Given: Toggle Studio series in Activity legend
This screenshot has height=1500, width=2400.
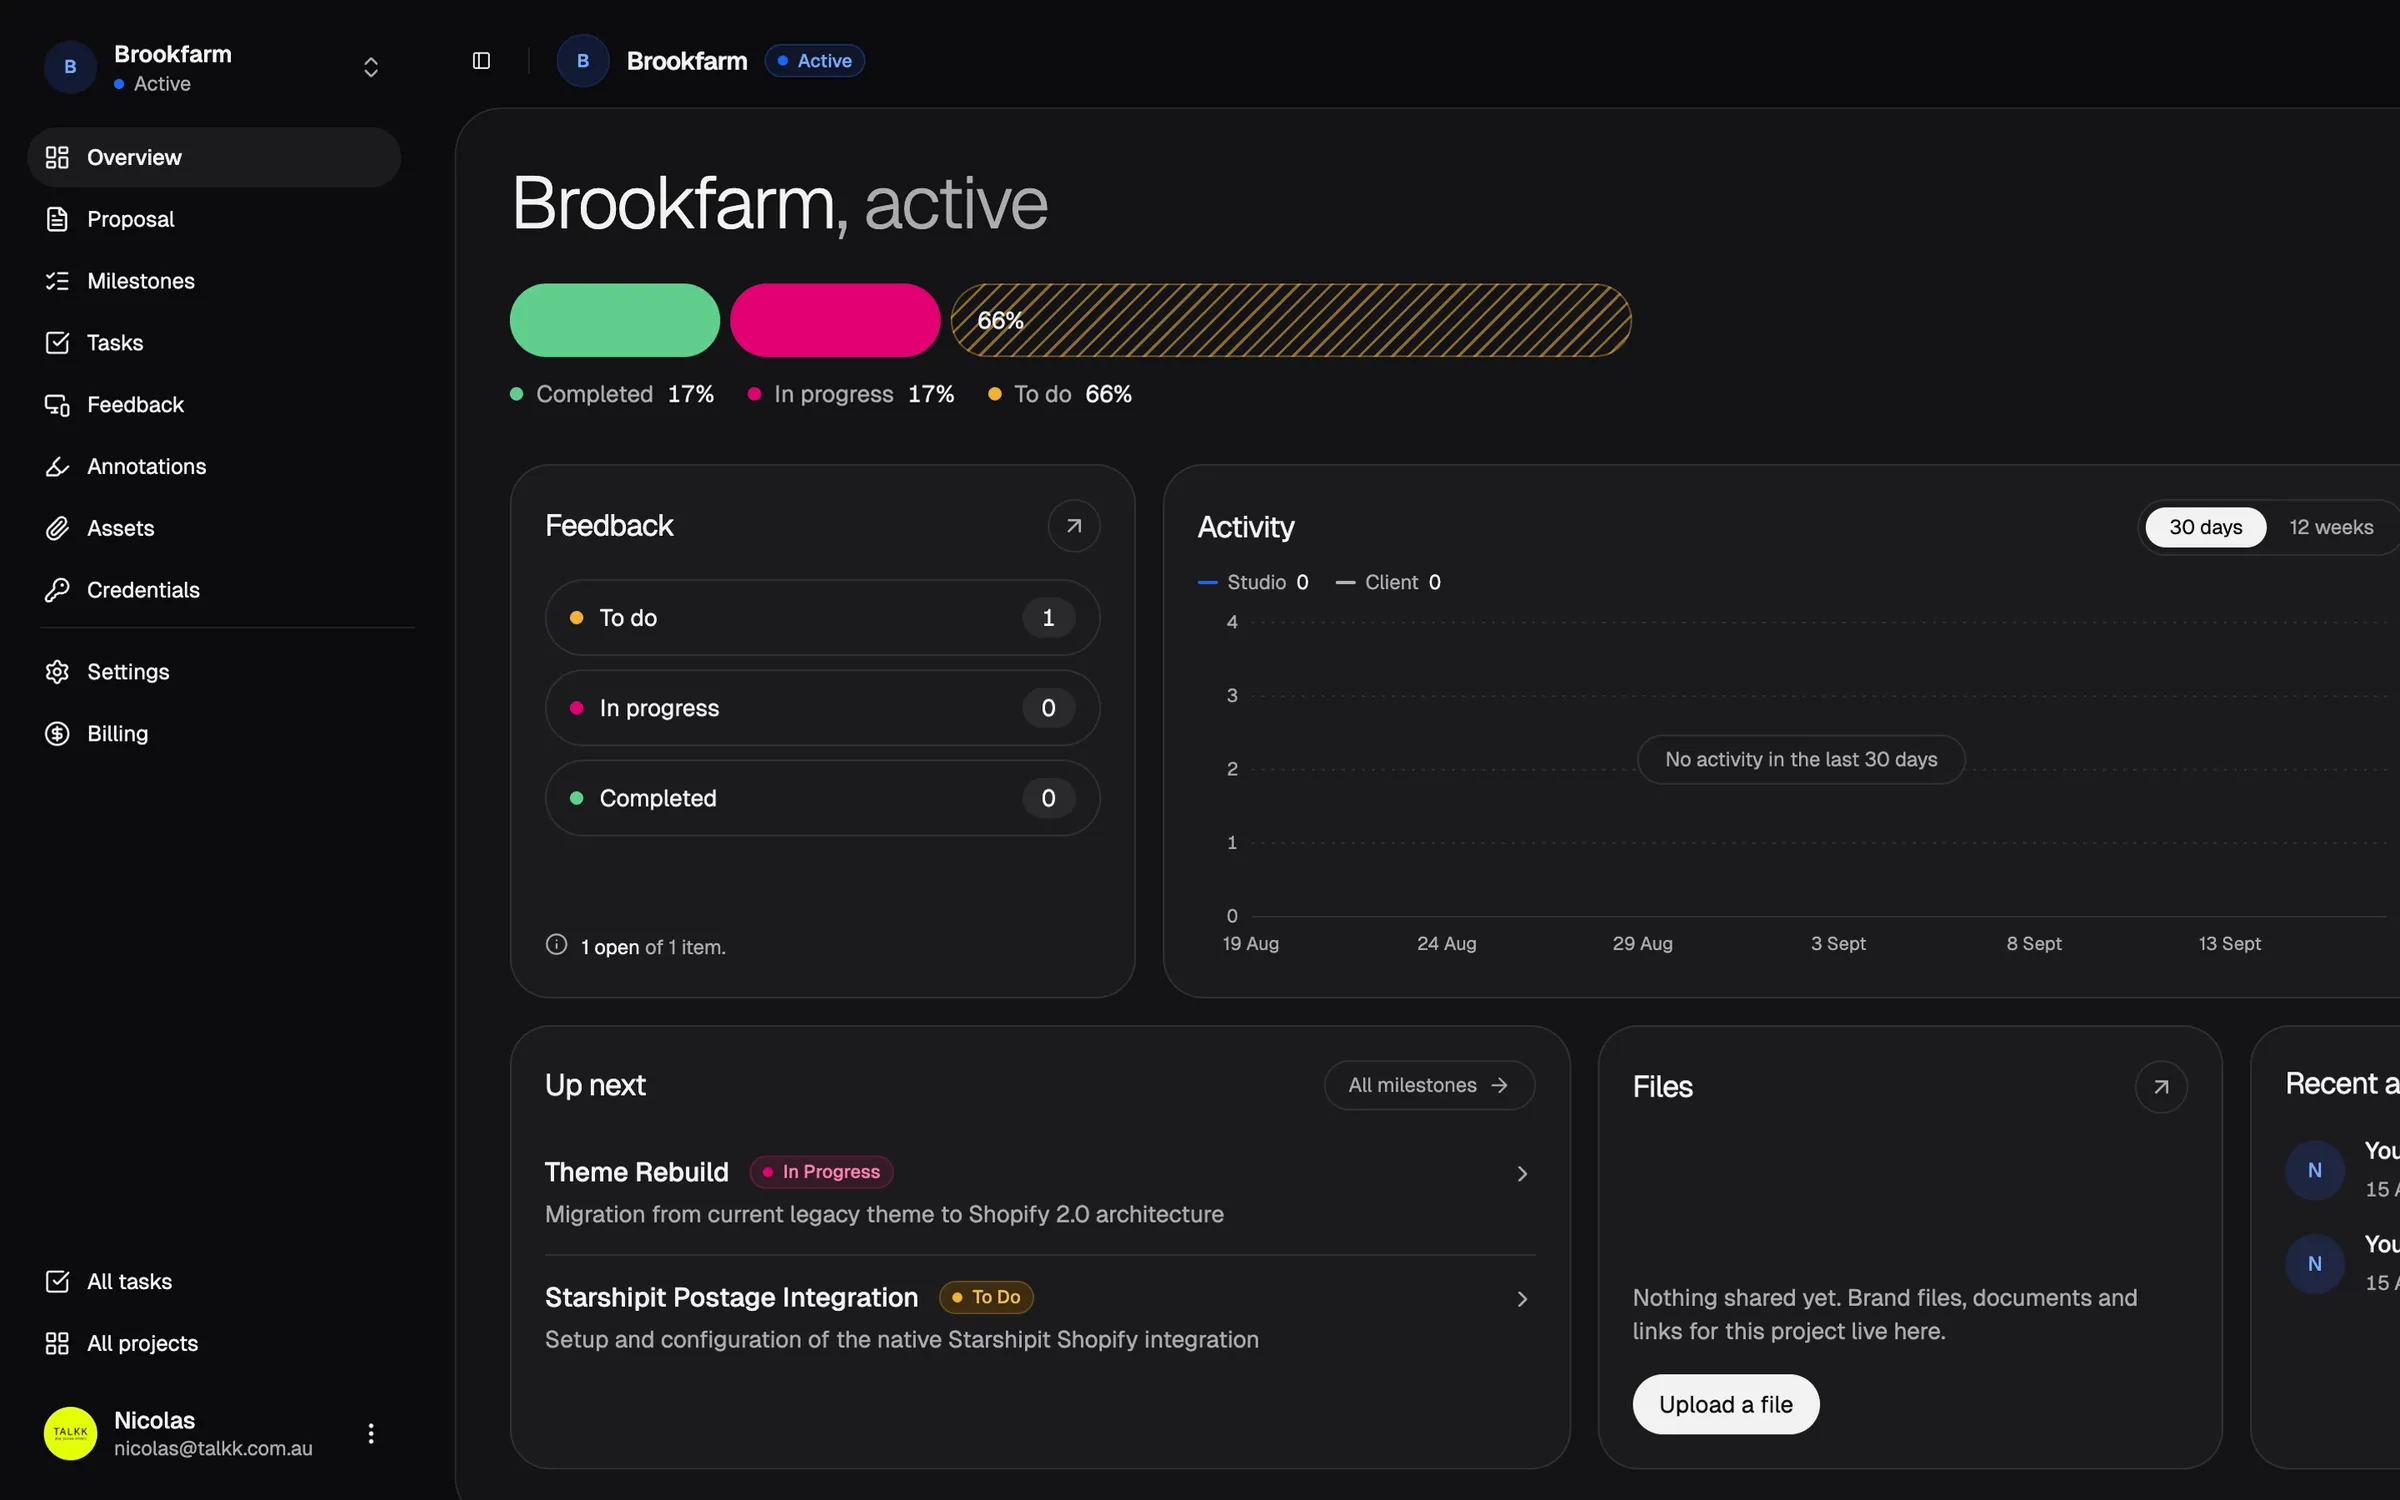Looking at the screenshot, I should (x=1253, y=582).
